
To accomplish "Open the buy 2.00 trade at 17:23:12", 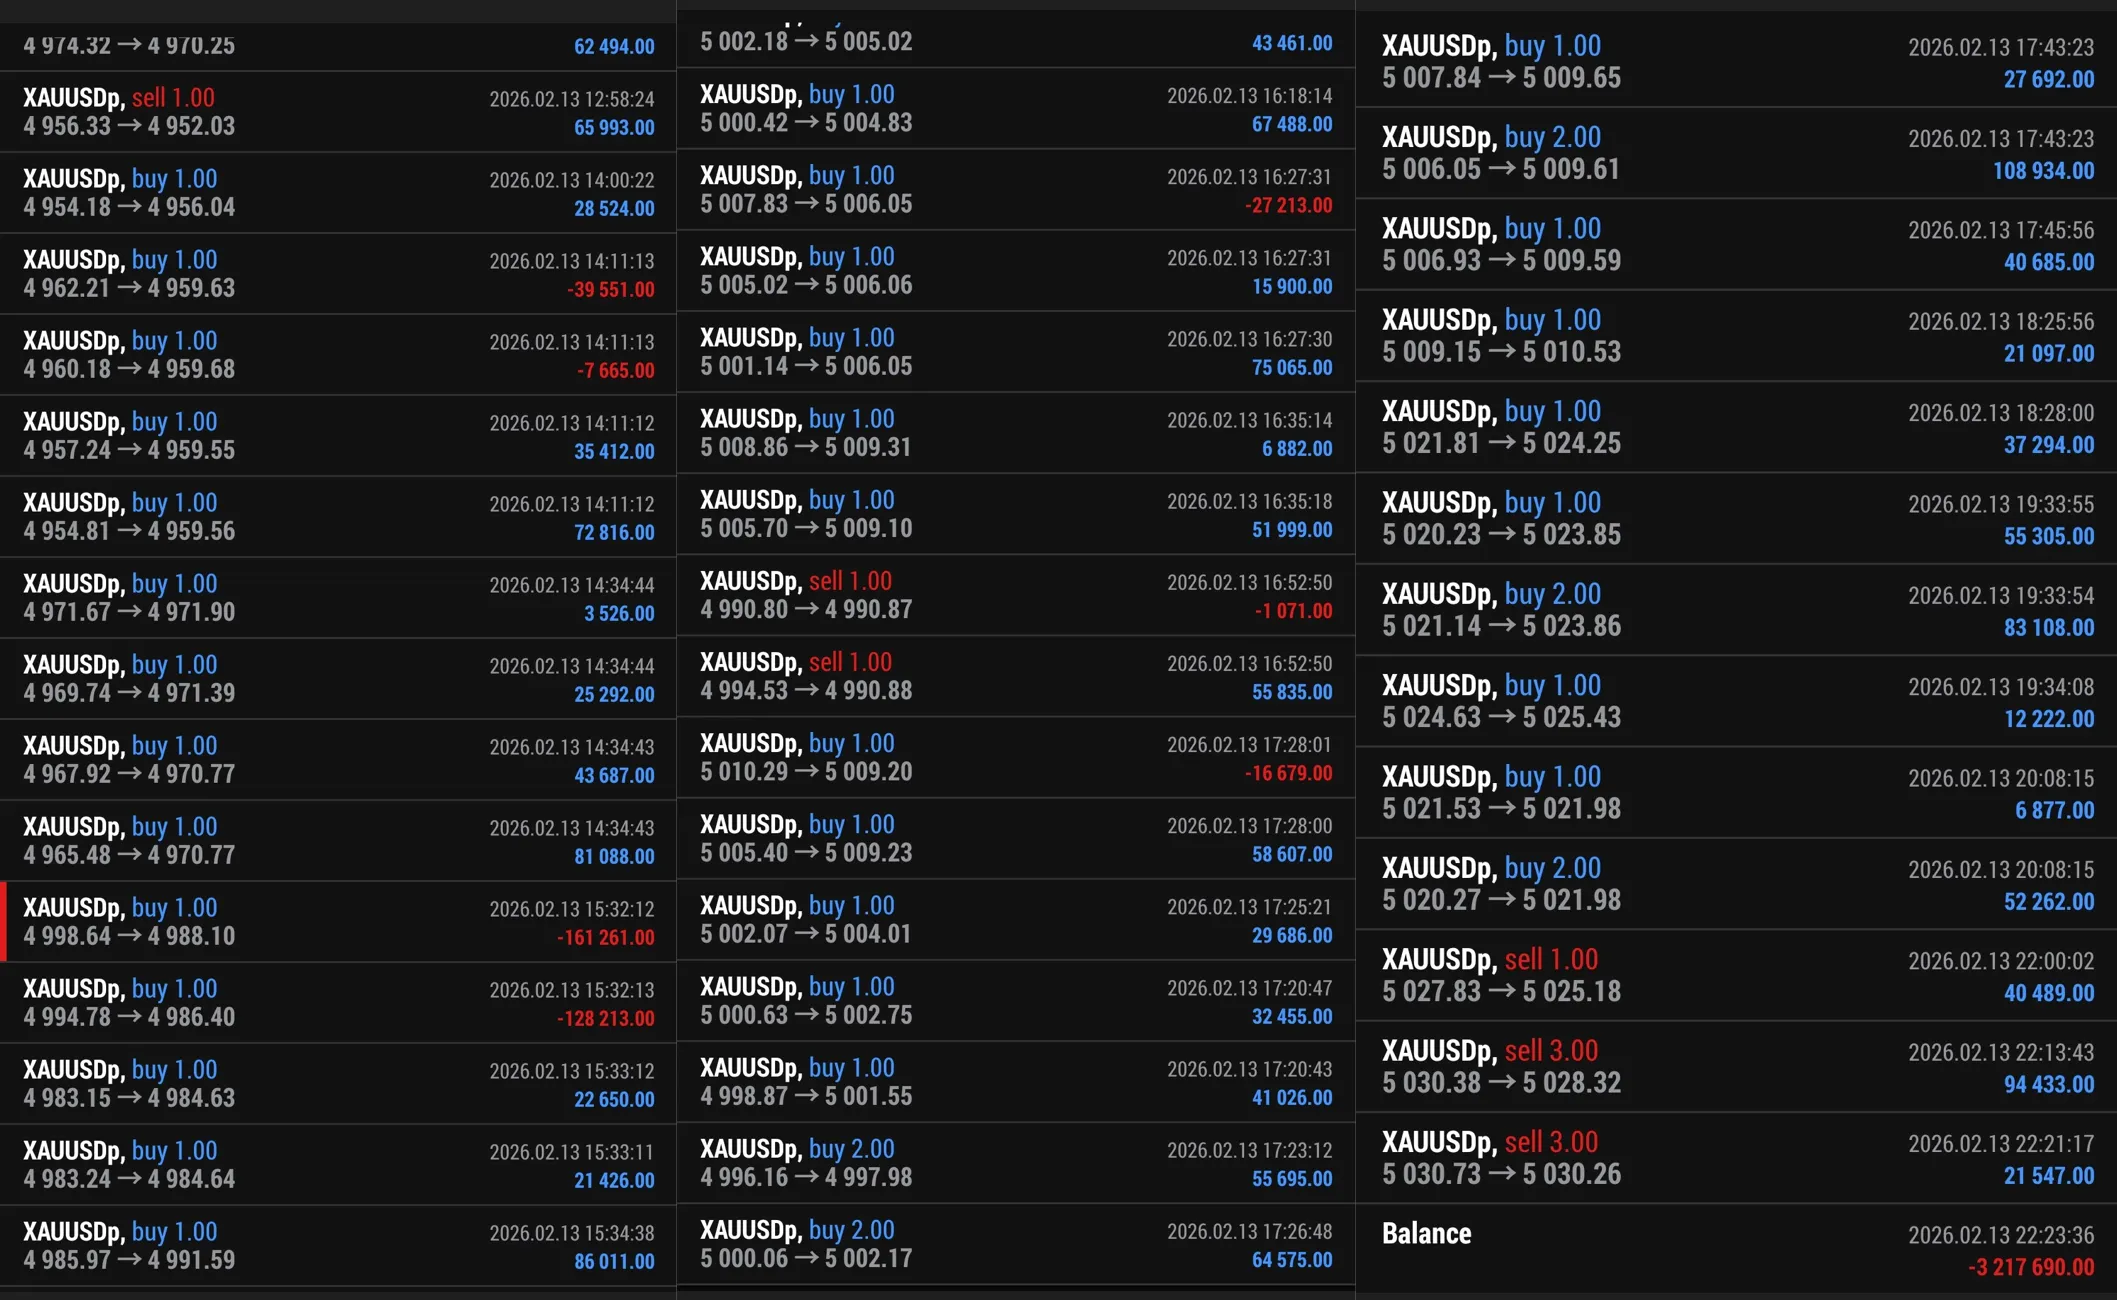I will [1015, 1163].
